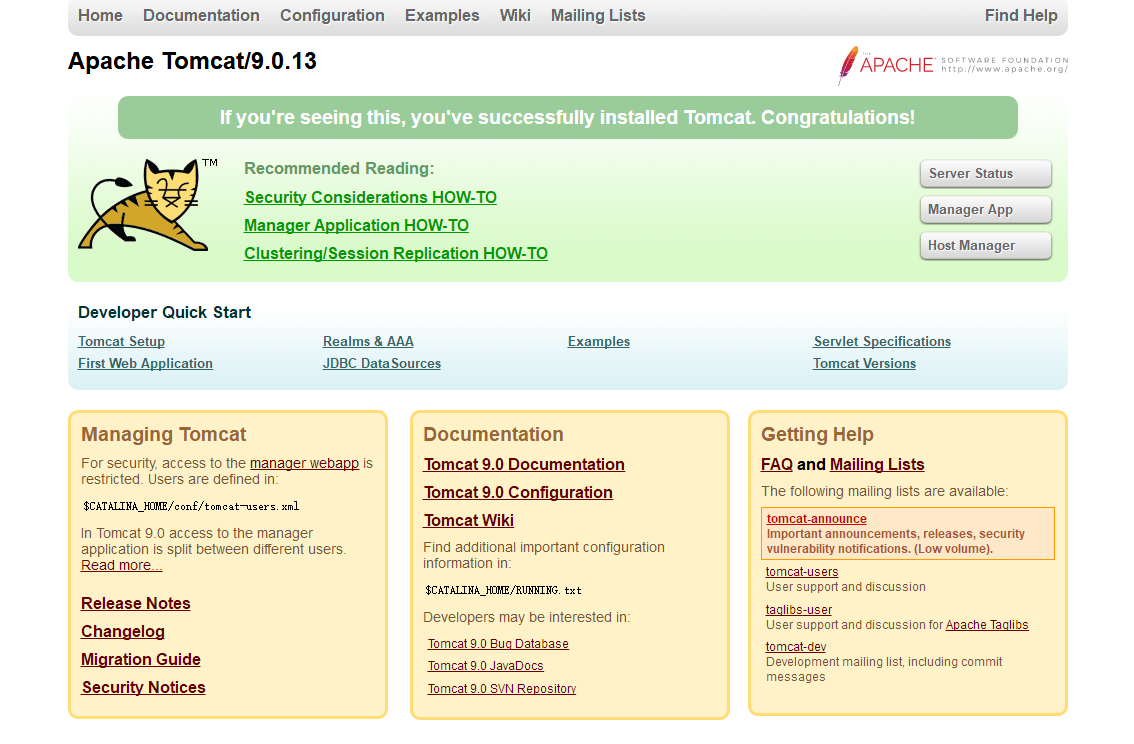Open the Server Status page

[985, 173]
